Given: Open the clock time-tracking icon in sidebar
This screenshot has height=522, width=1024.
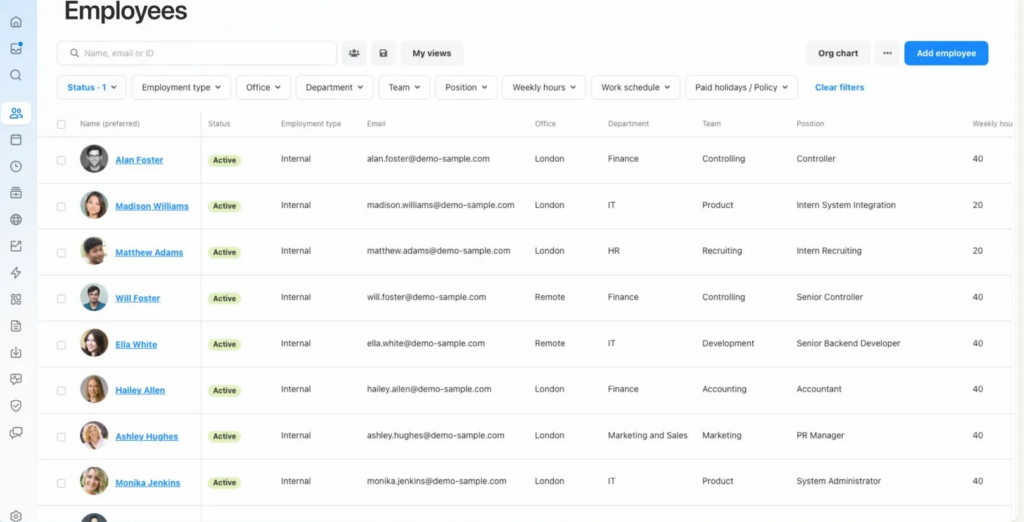Looking at the screenshot, I should coord(16,167).
